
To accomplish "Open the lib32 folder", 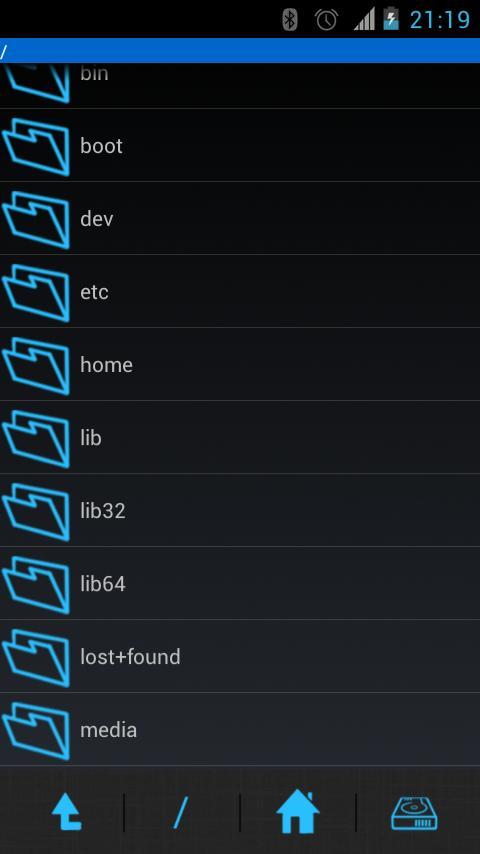I will click(x=240, y=510).
